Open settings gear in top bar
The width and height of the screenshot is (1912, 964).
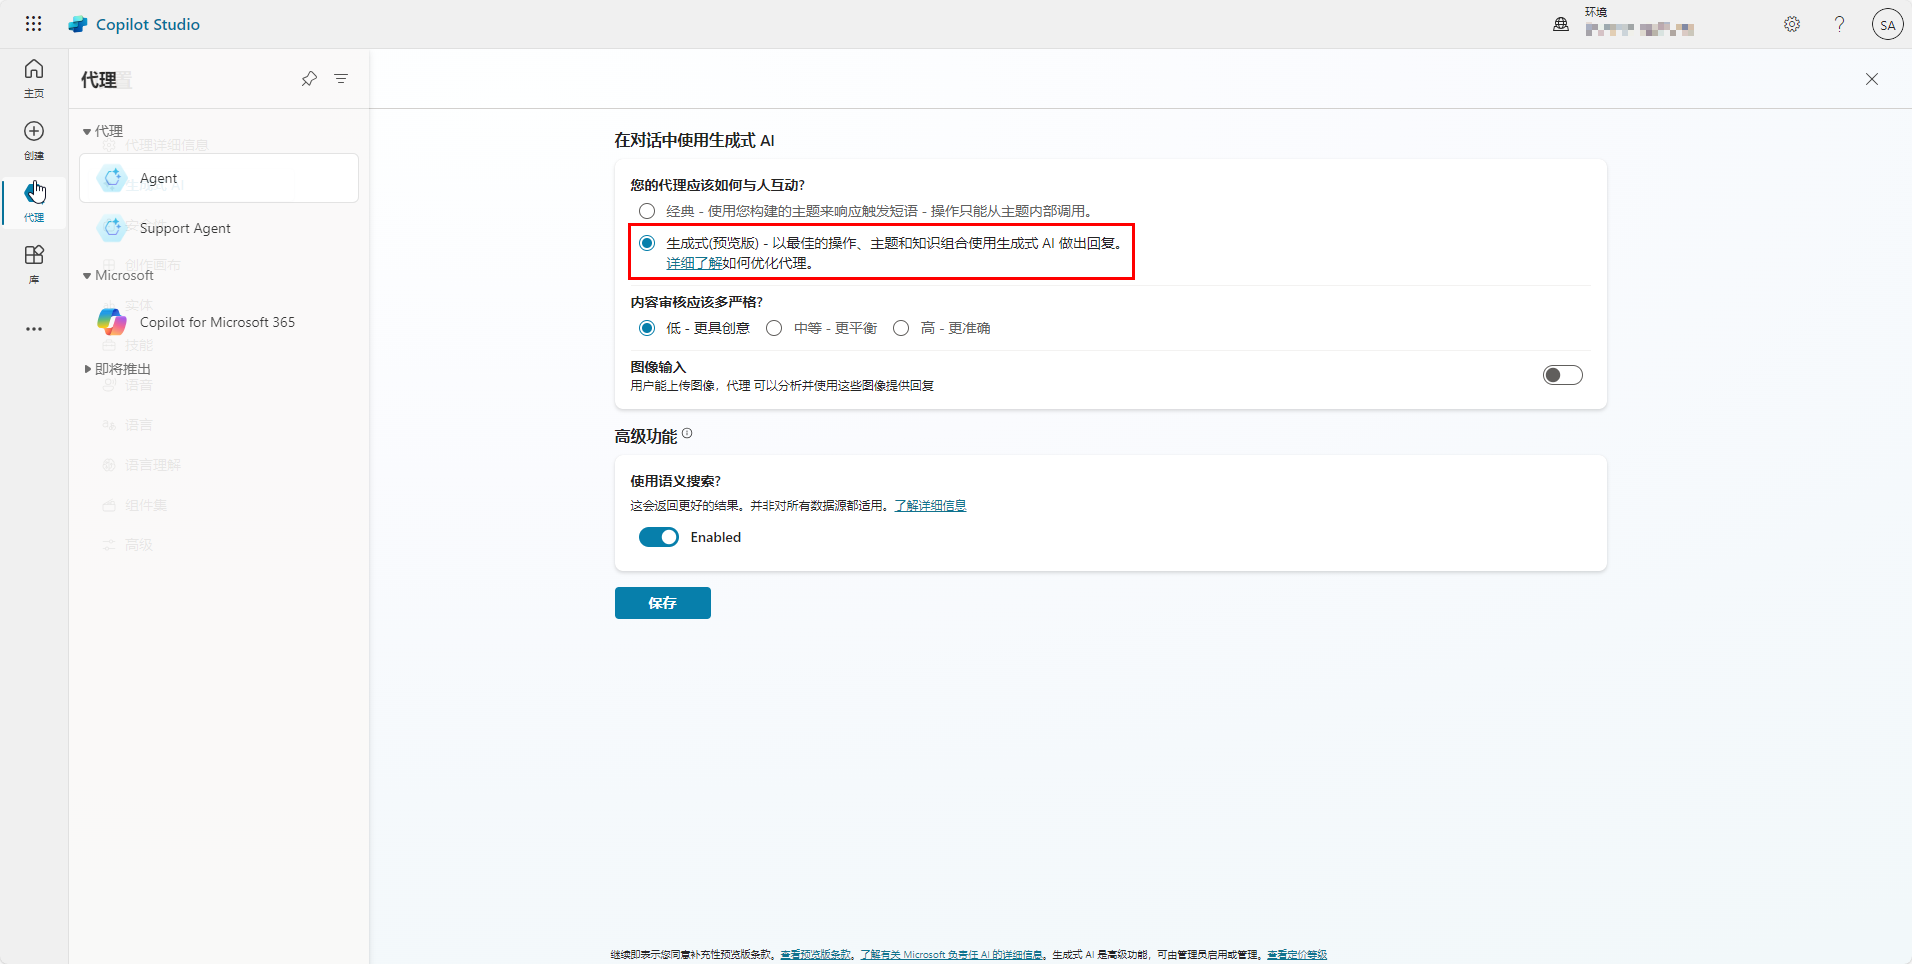[1792, 24]
